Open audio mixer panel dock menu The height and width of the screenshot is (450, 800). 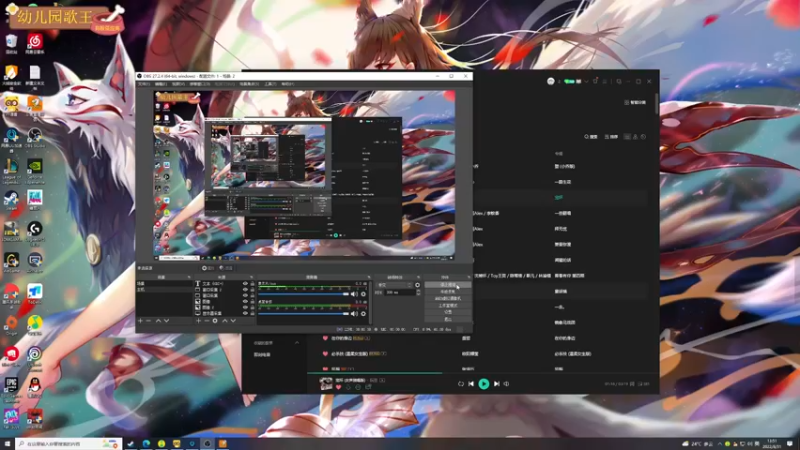(x=368, y=277)
